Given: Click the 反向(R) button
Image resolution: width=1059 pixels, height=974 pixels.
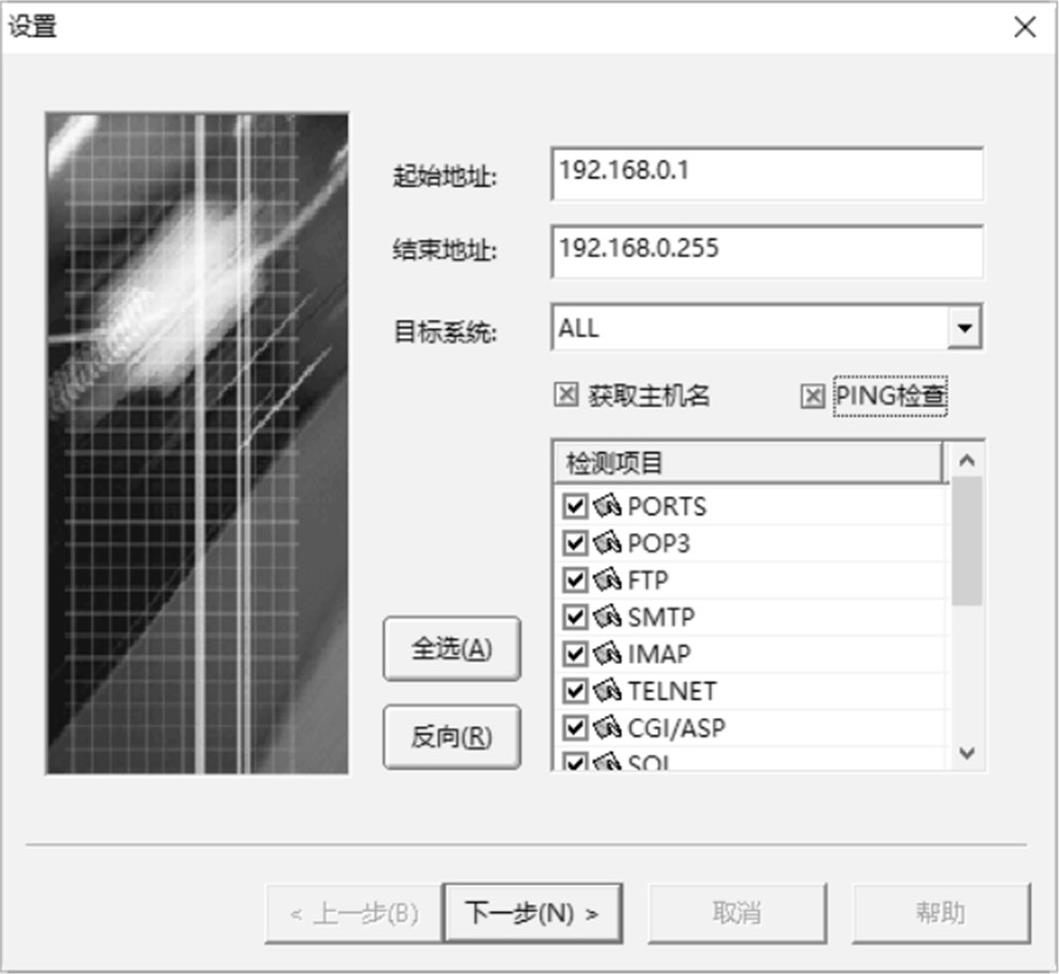Looking at the screenshot, I should point(452,737).
